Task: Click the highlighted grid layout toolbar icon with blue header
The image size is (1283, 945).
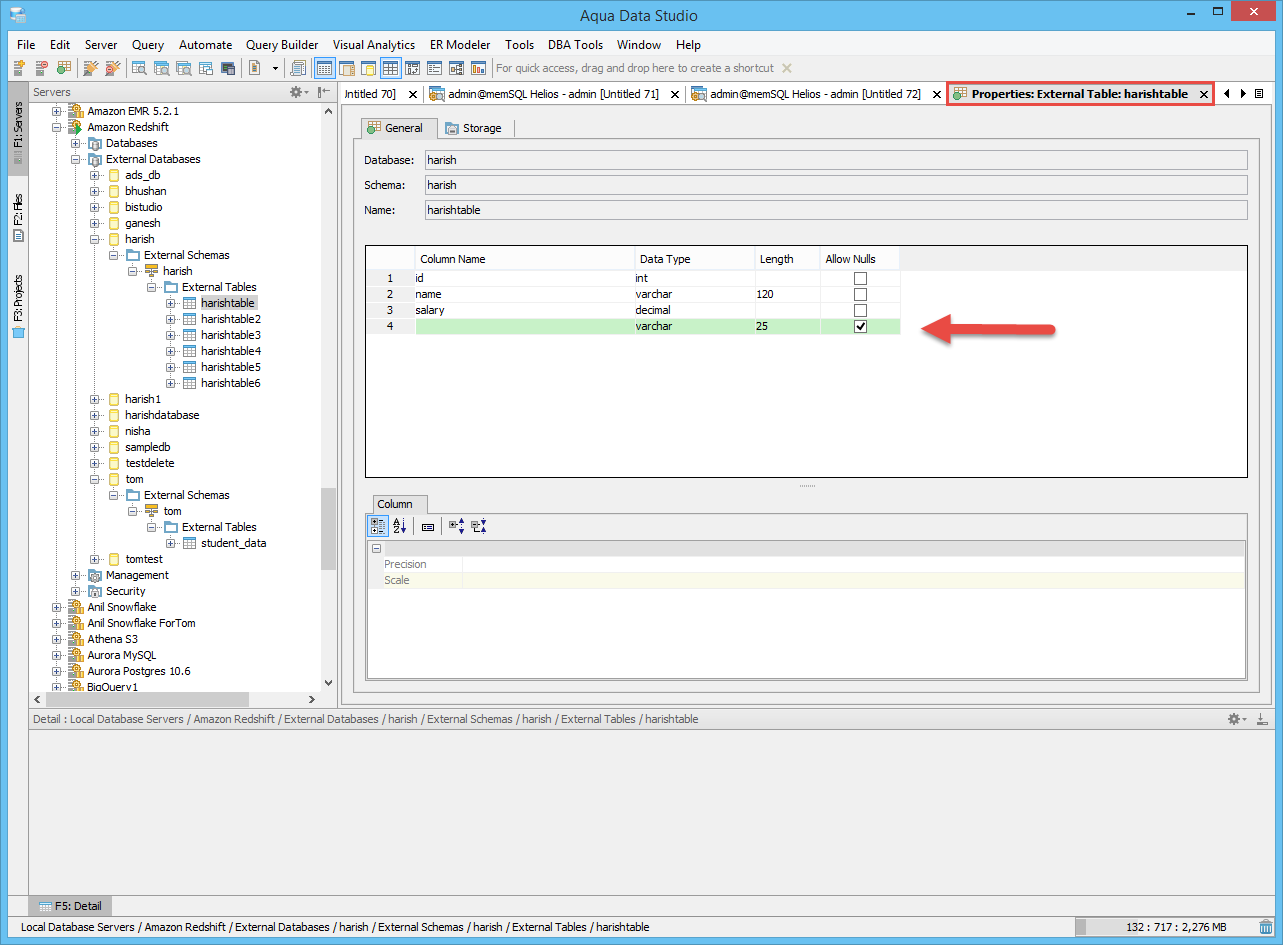Action: tap(324, 68)
